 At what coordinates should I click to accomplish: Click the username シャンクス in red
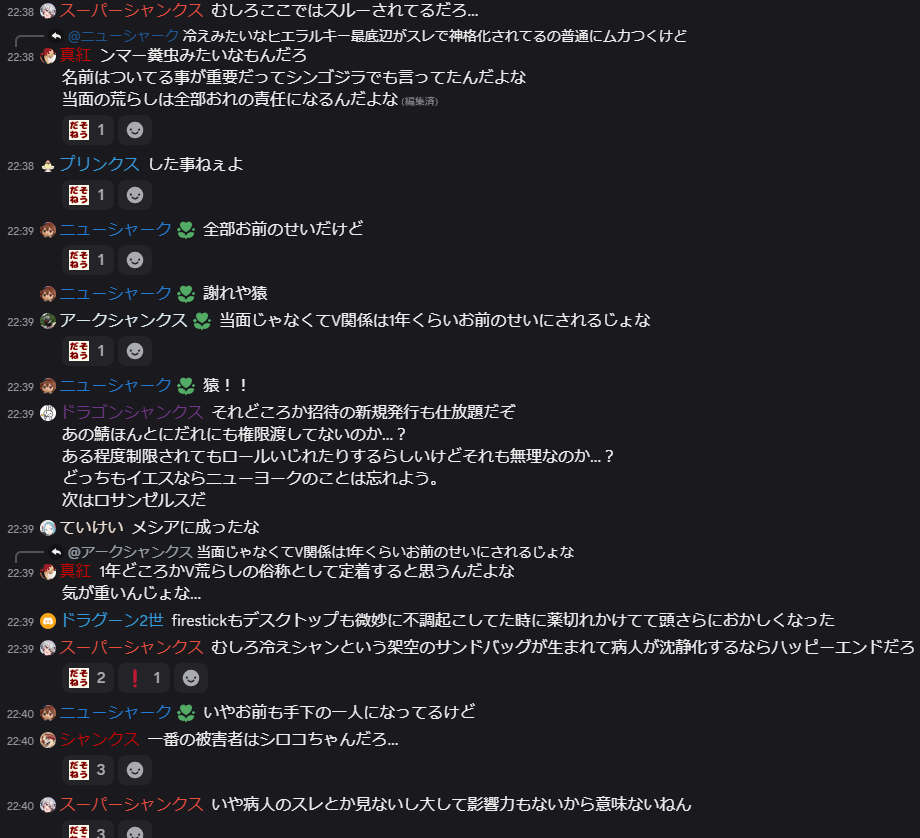click(x=99, y=739)
